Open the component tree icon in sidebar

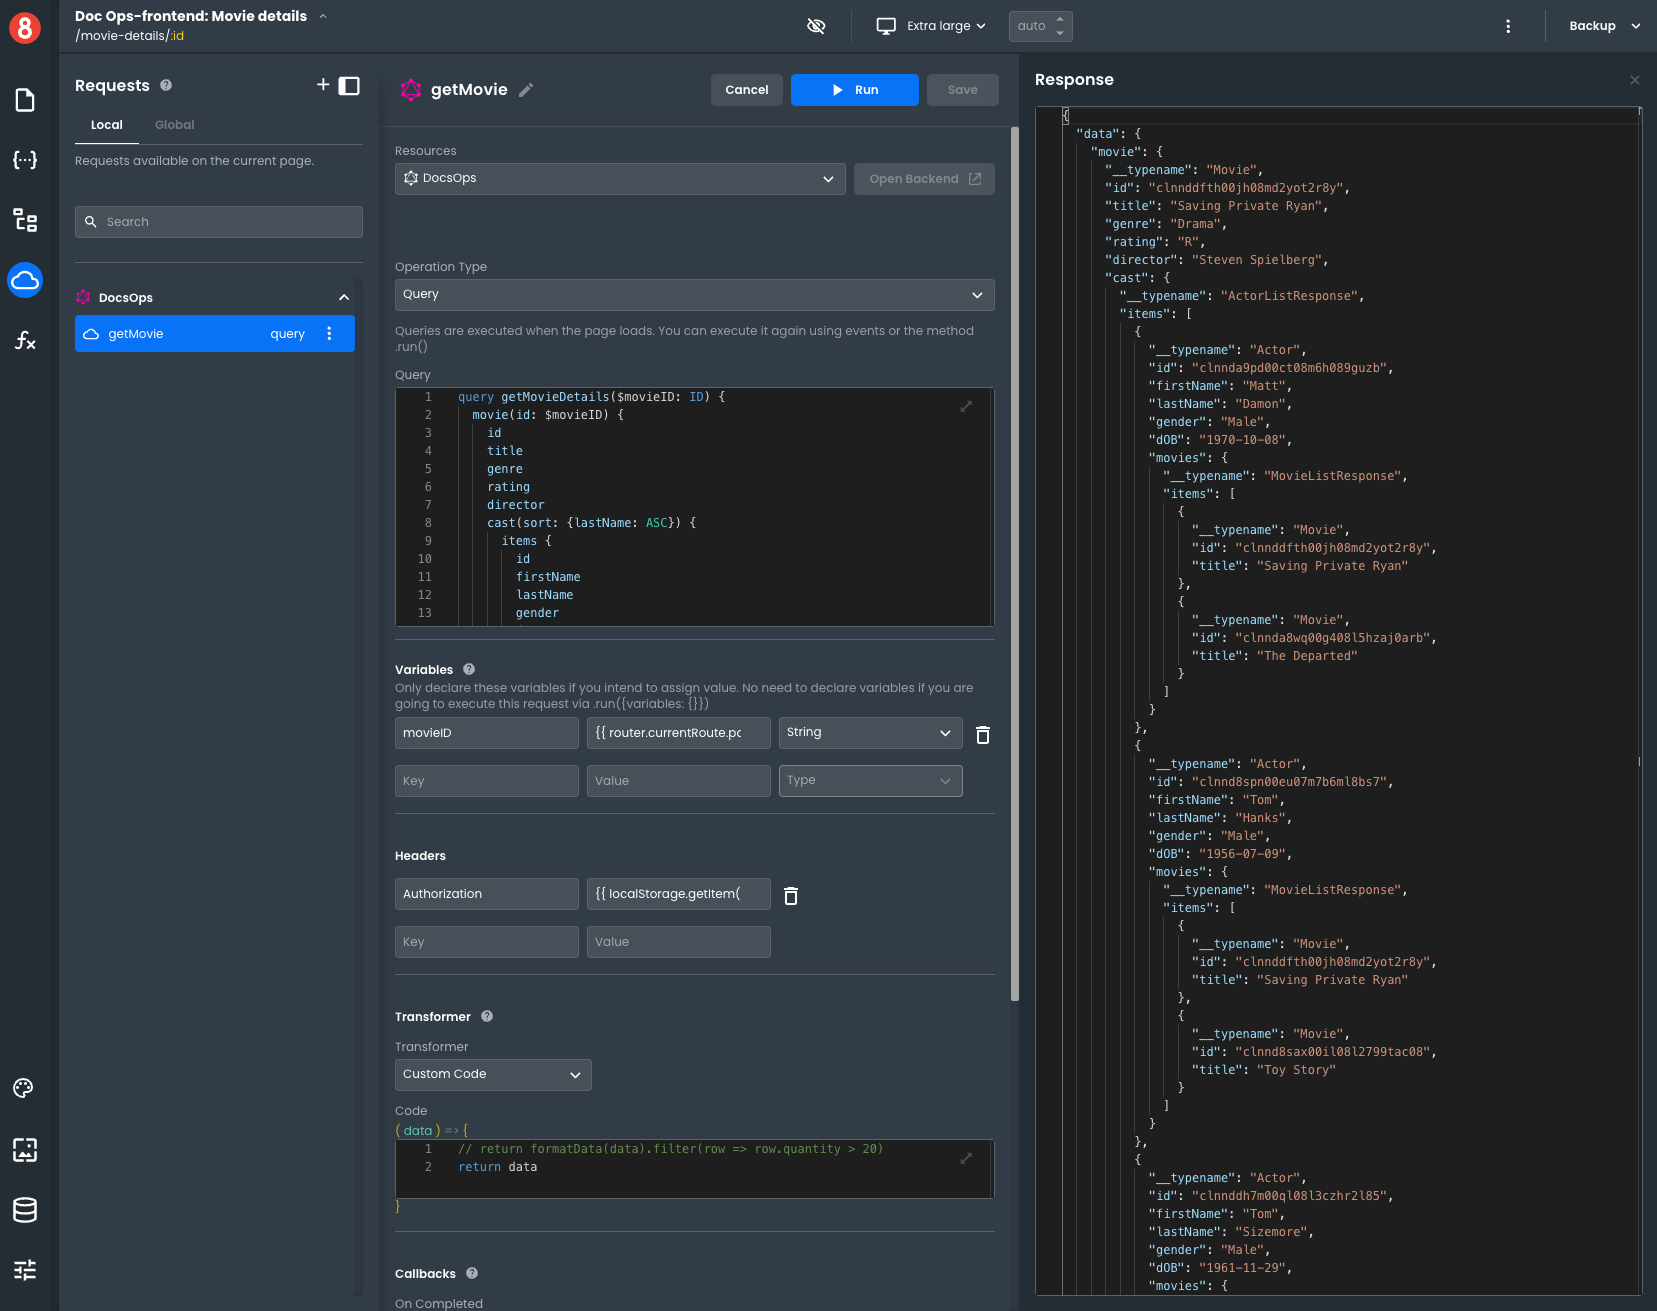(25, 220)
